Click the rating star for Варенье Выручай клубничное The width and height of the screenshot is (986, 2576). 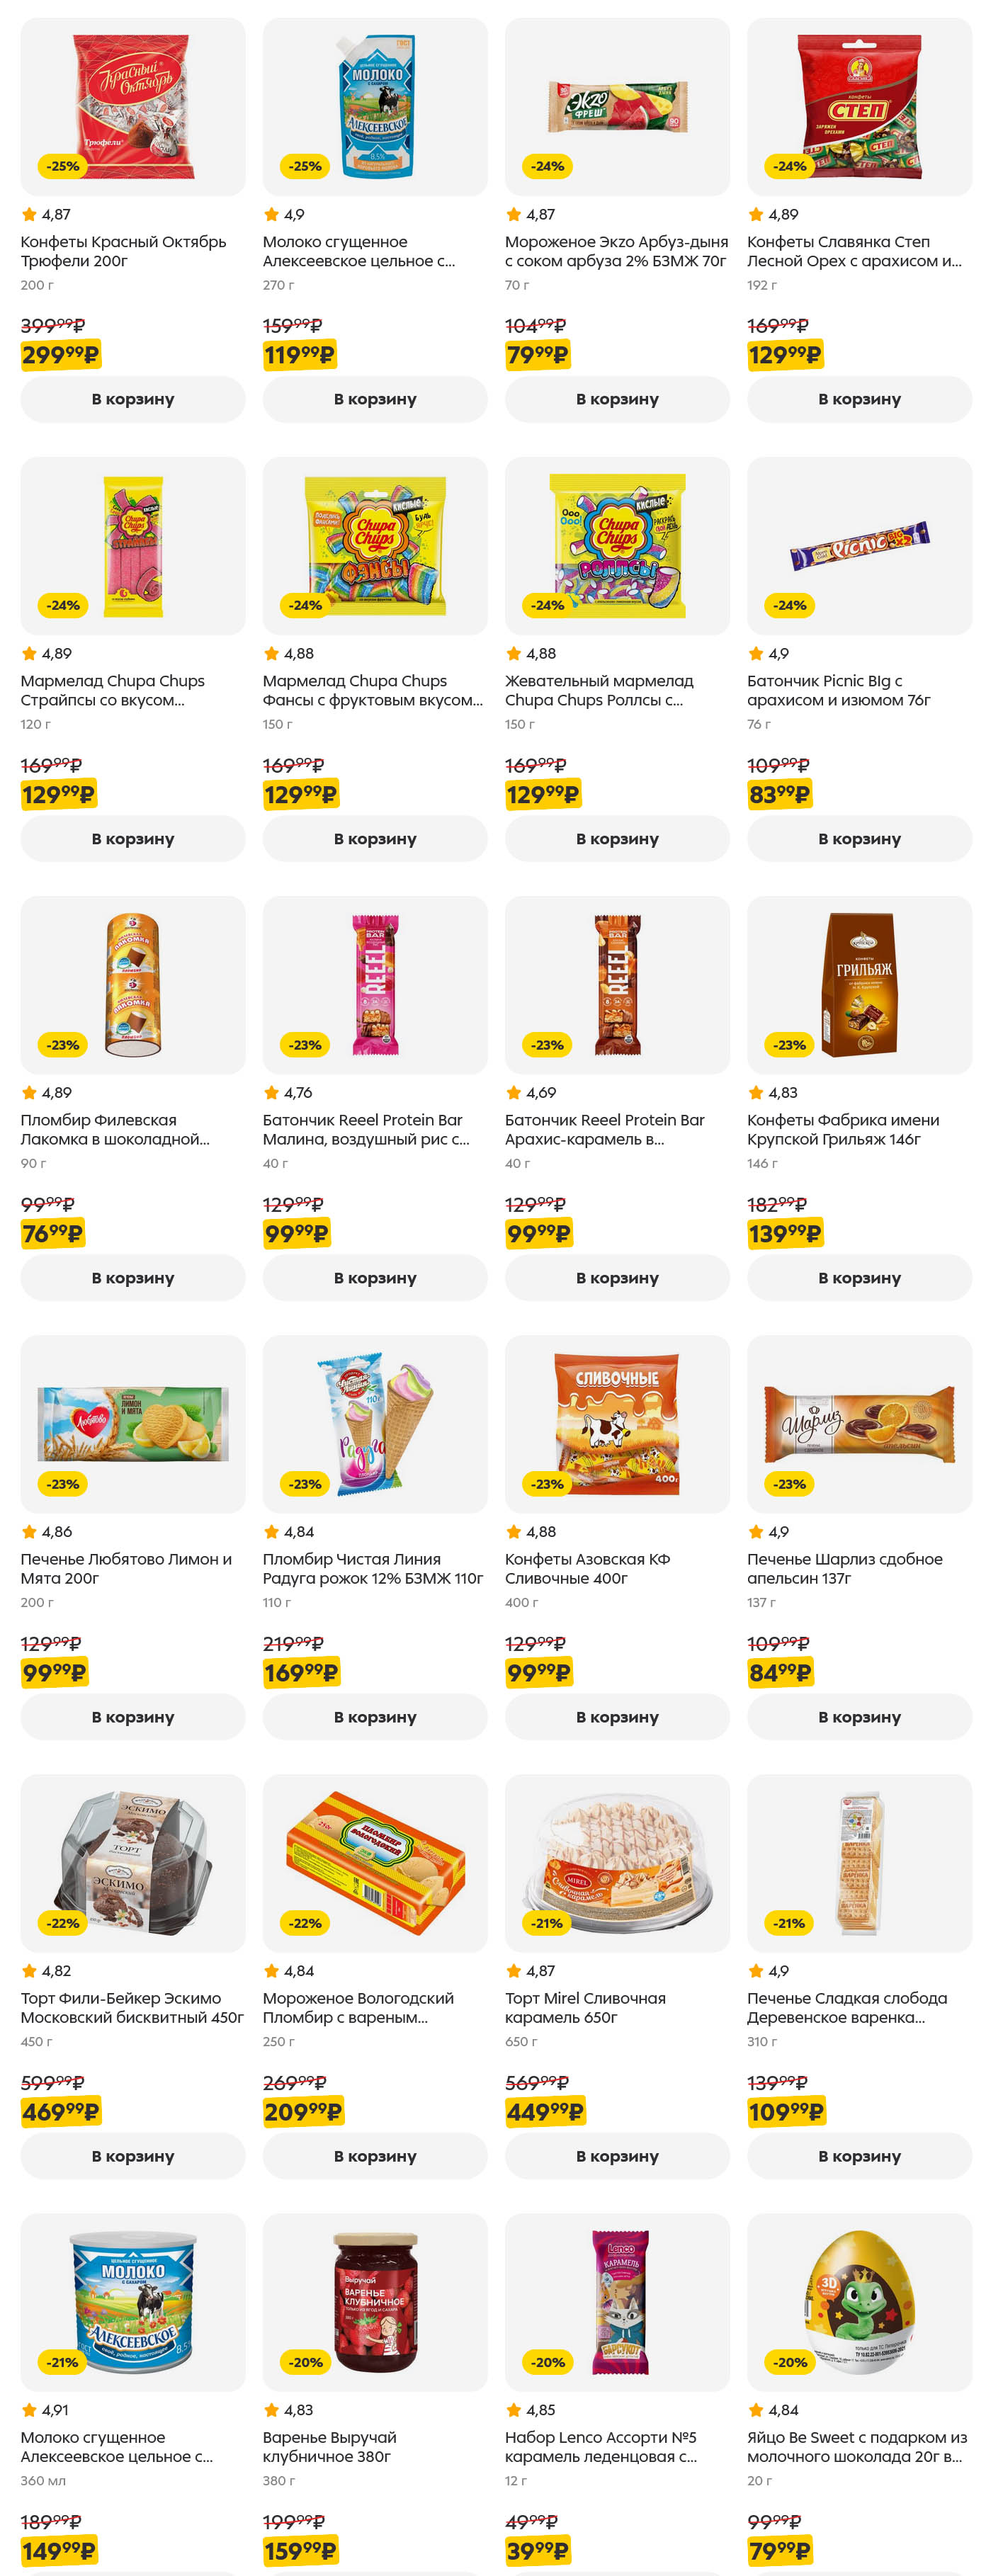pyautogui.click(x=271, y=2410)
